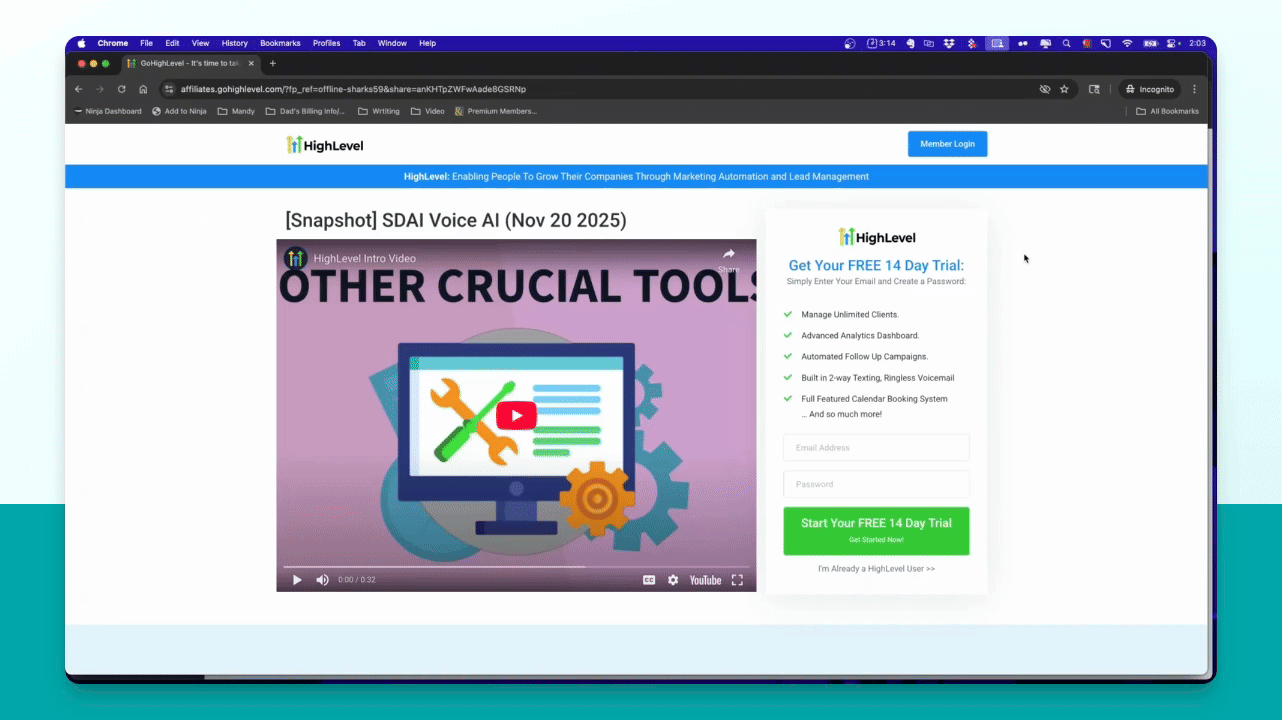Open the Bookmarks menu
This screenshot has width=1282, height=720.
(280, 43)
